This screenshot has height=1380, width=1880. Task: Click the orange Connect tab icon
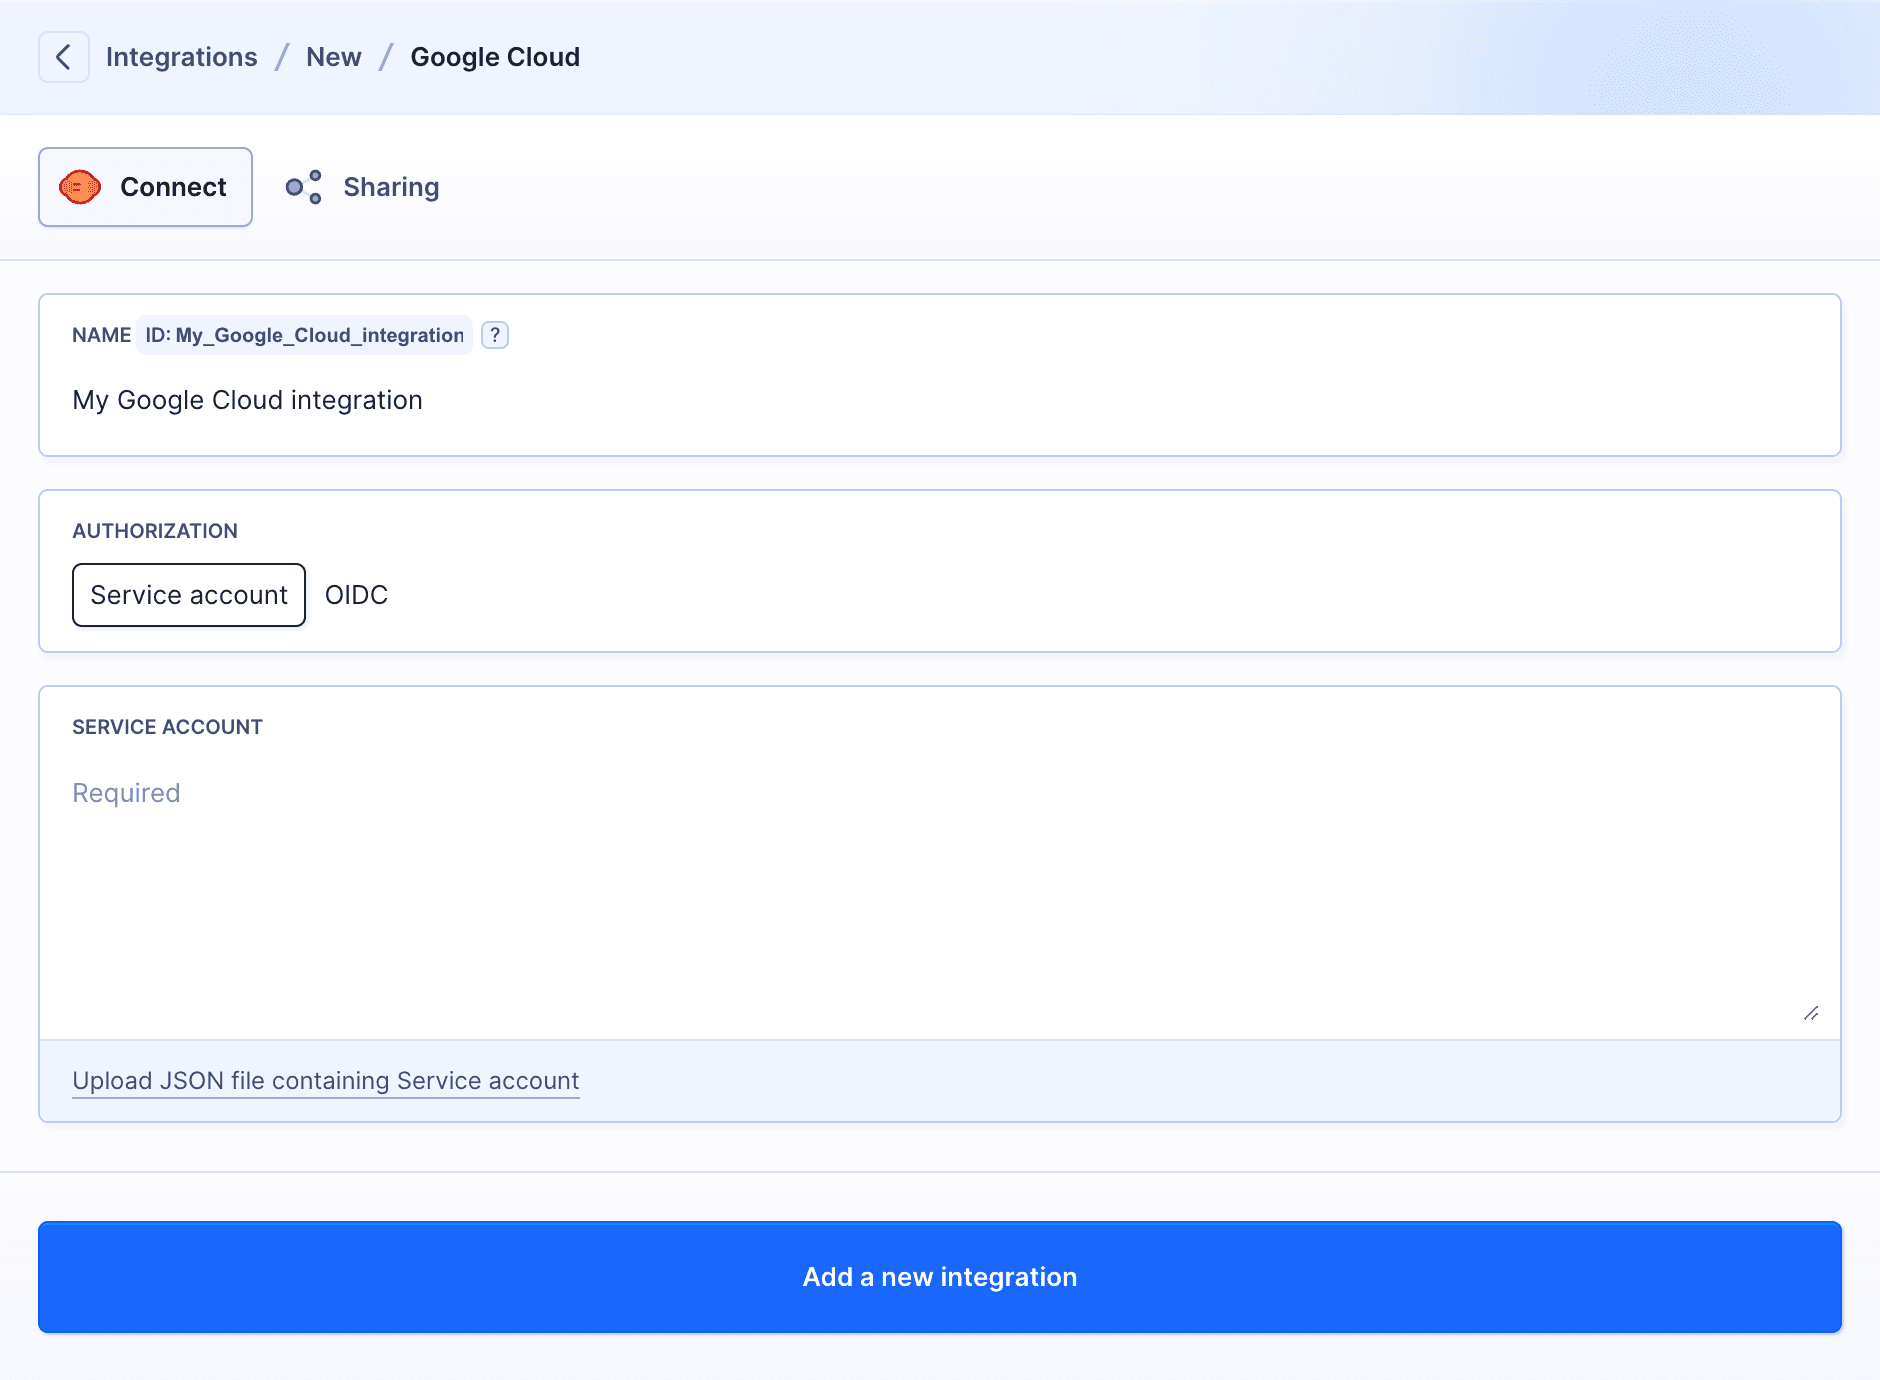point(80,187)
